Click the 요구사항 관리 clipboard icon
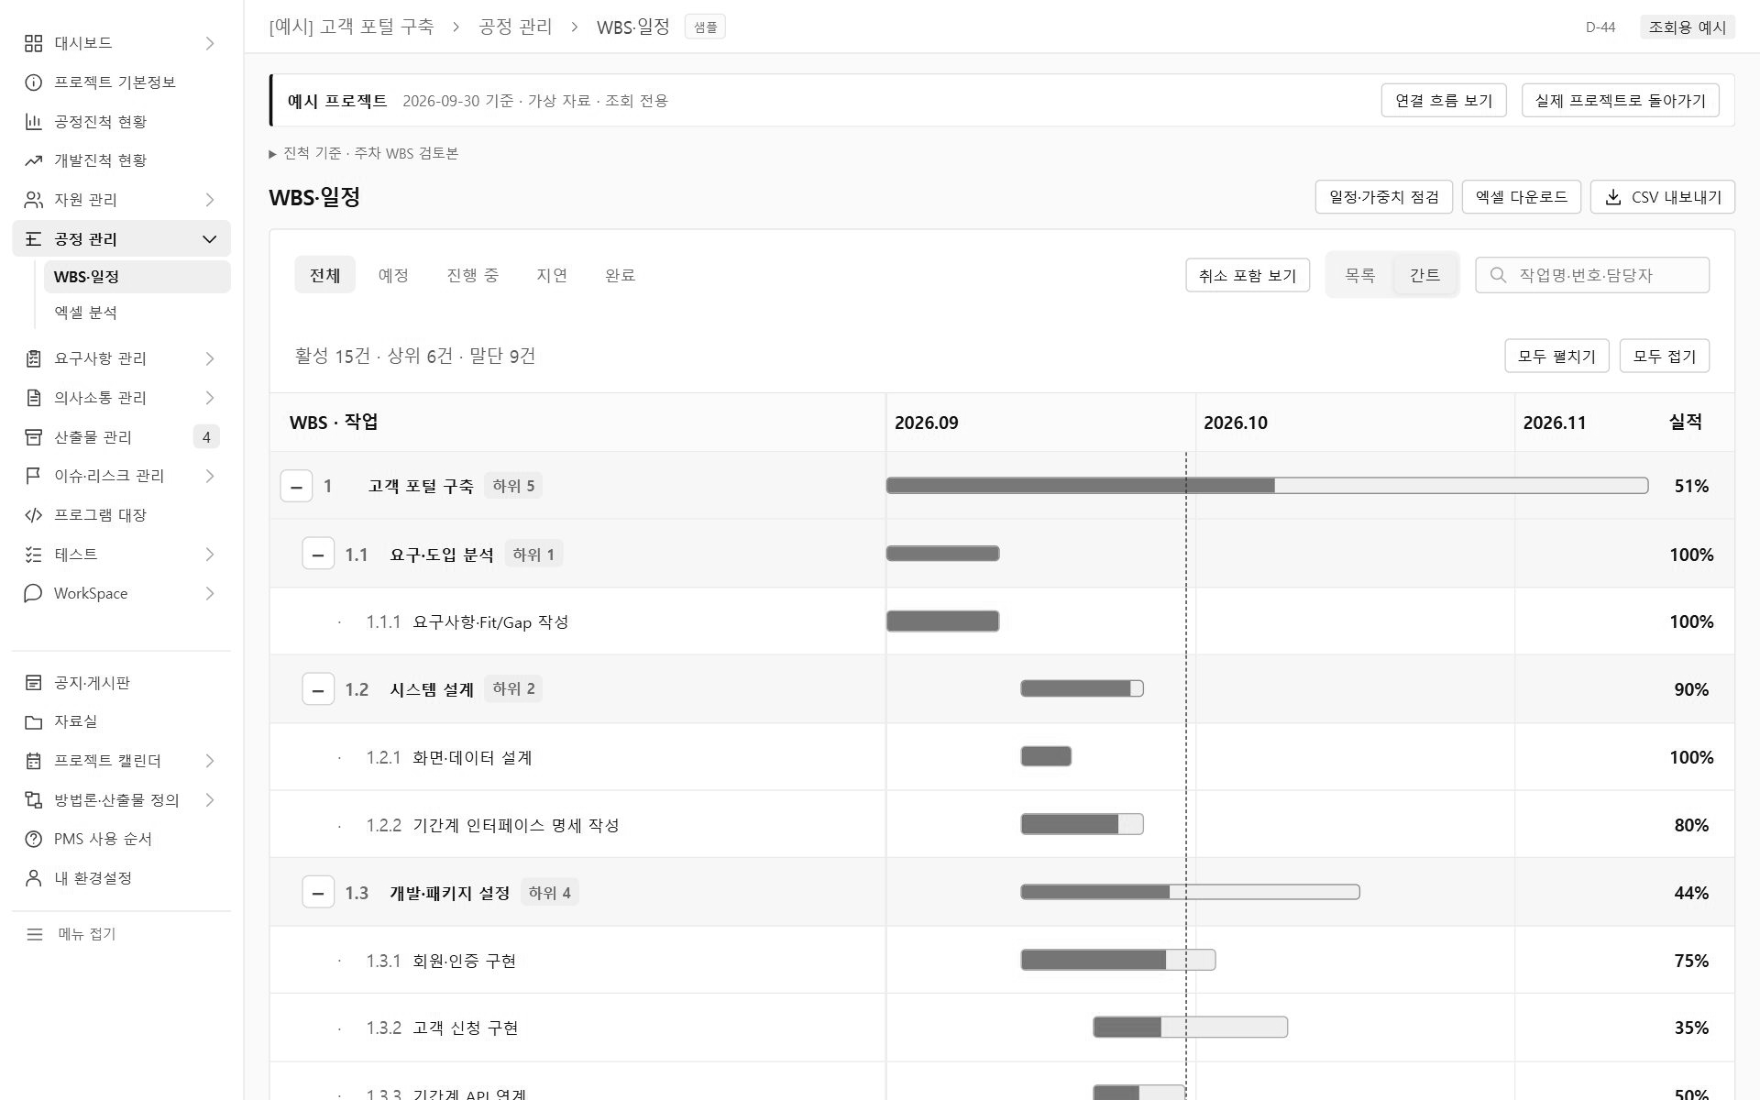Viewport: 1760px width, 1100px height. 34,358
